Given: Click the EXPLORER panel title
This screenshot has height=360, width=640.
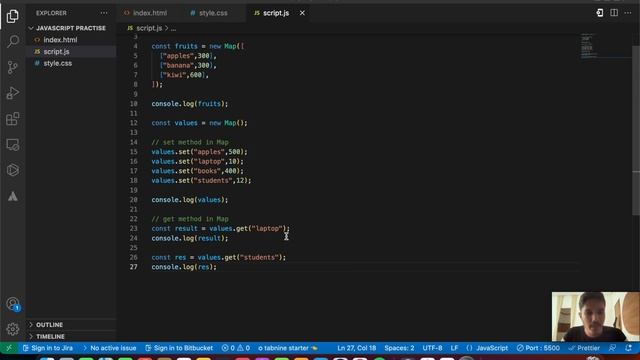Looking at the screenshot, I should coord(51,13).
